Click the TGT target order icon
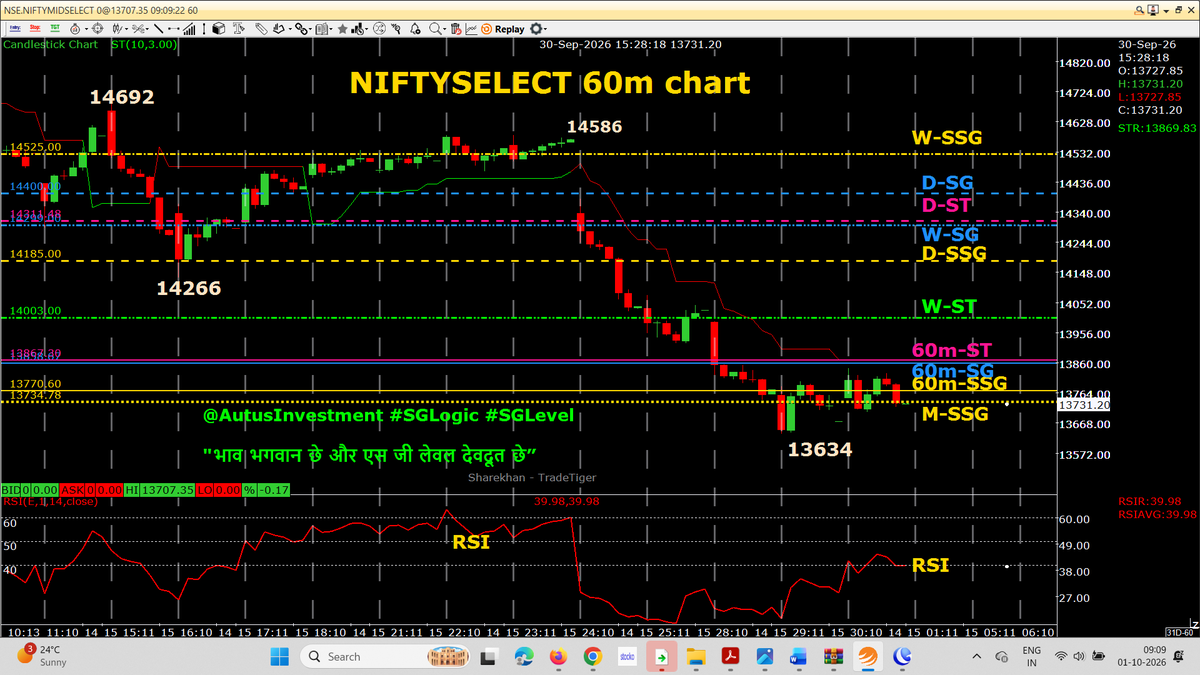Screen dimensions: 1200x675 tap(55, 29)
